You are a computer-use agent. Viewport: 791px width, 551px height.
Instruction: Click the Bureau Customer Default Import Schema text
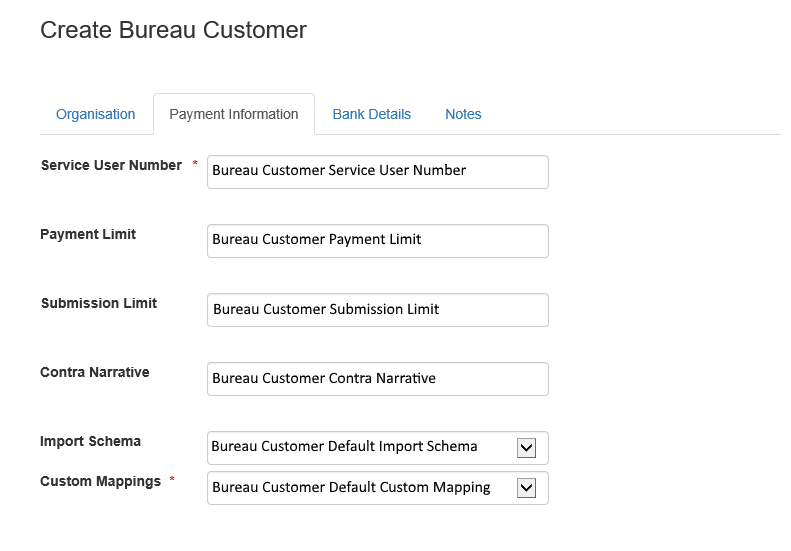pyautogui.click(x=344, y=446)
